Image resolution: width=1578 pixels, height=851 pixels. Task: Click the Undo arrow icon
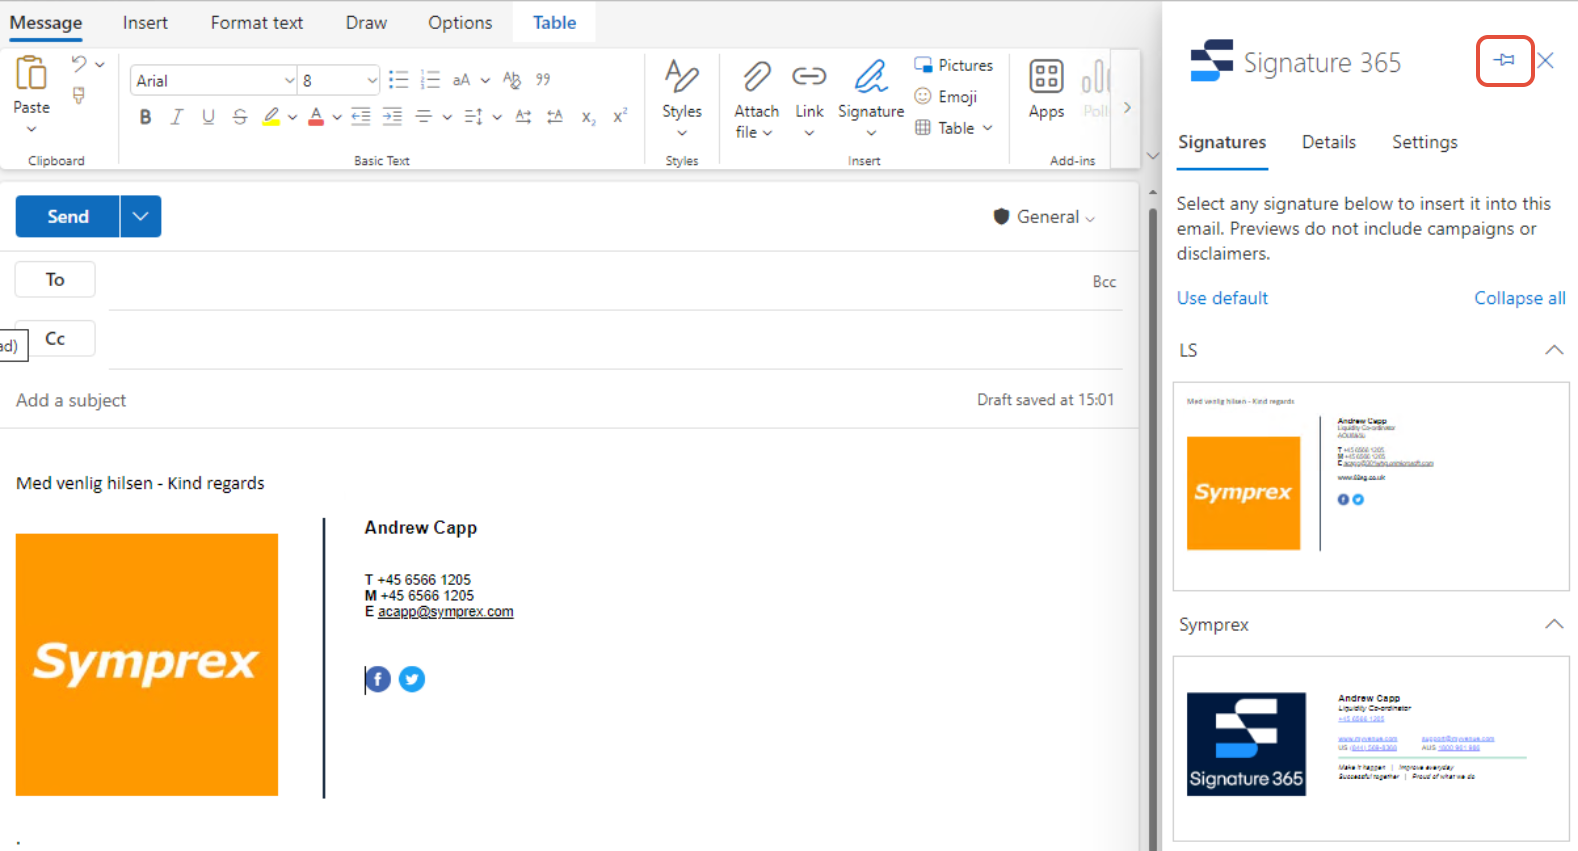point(79,64)
